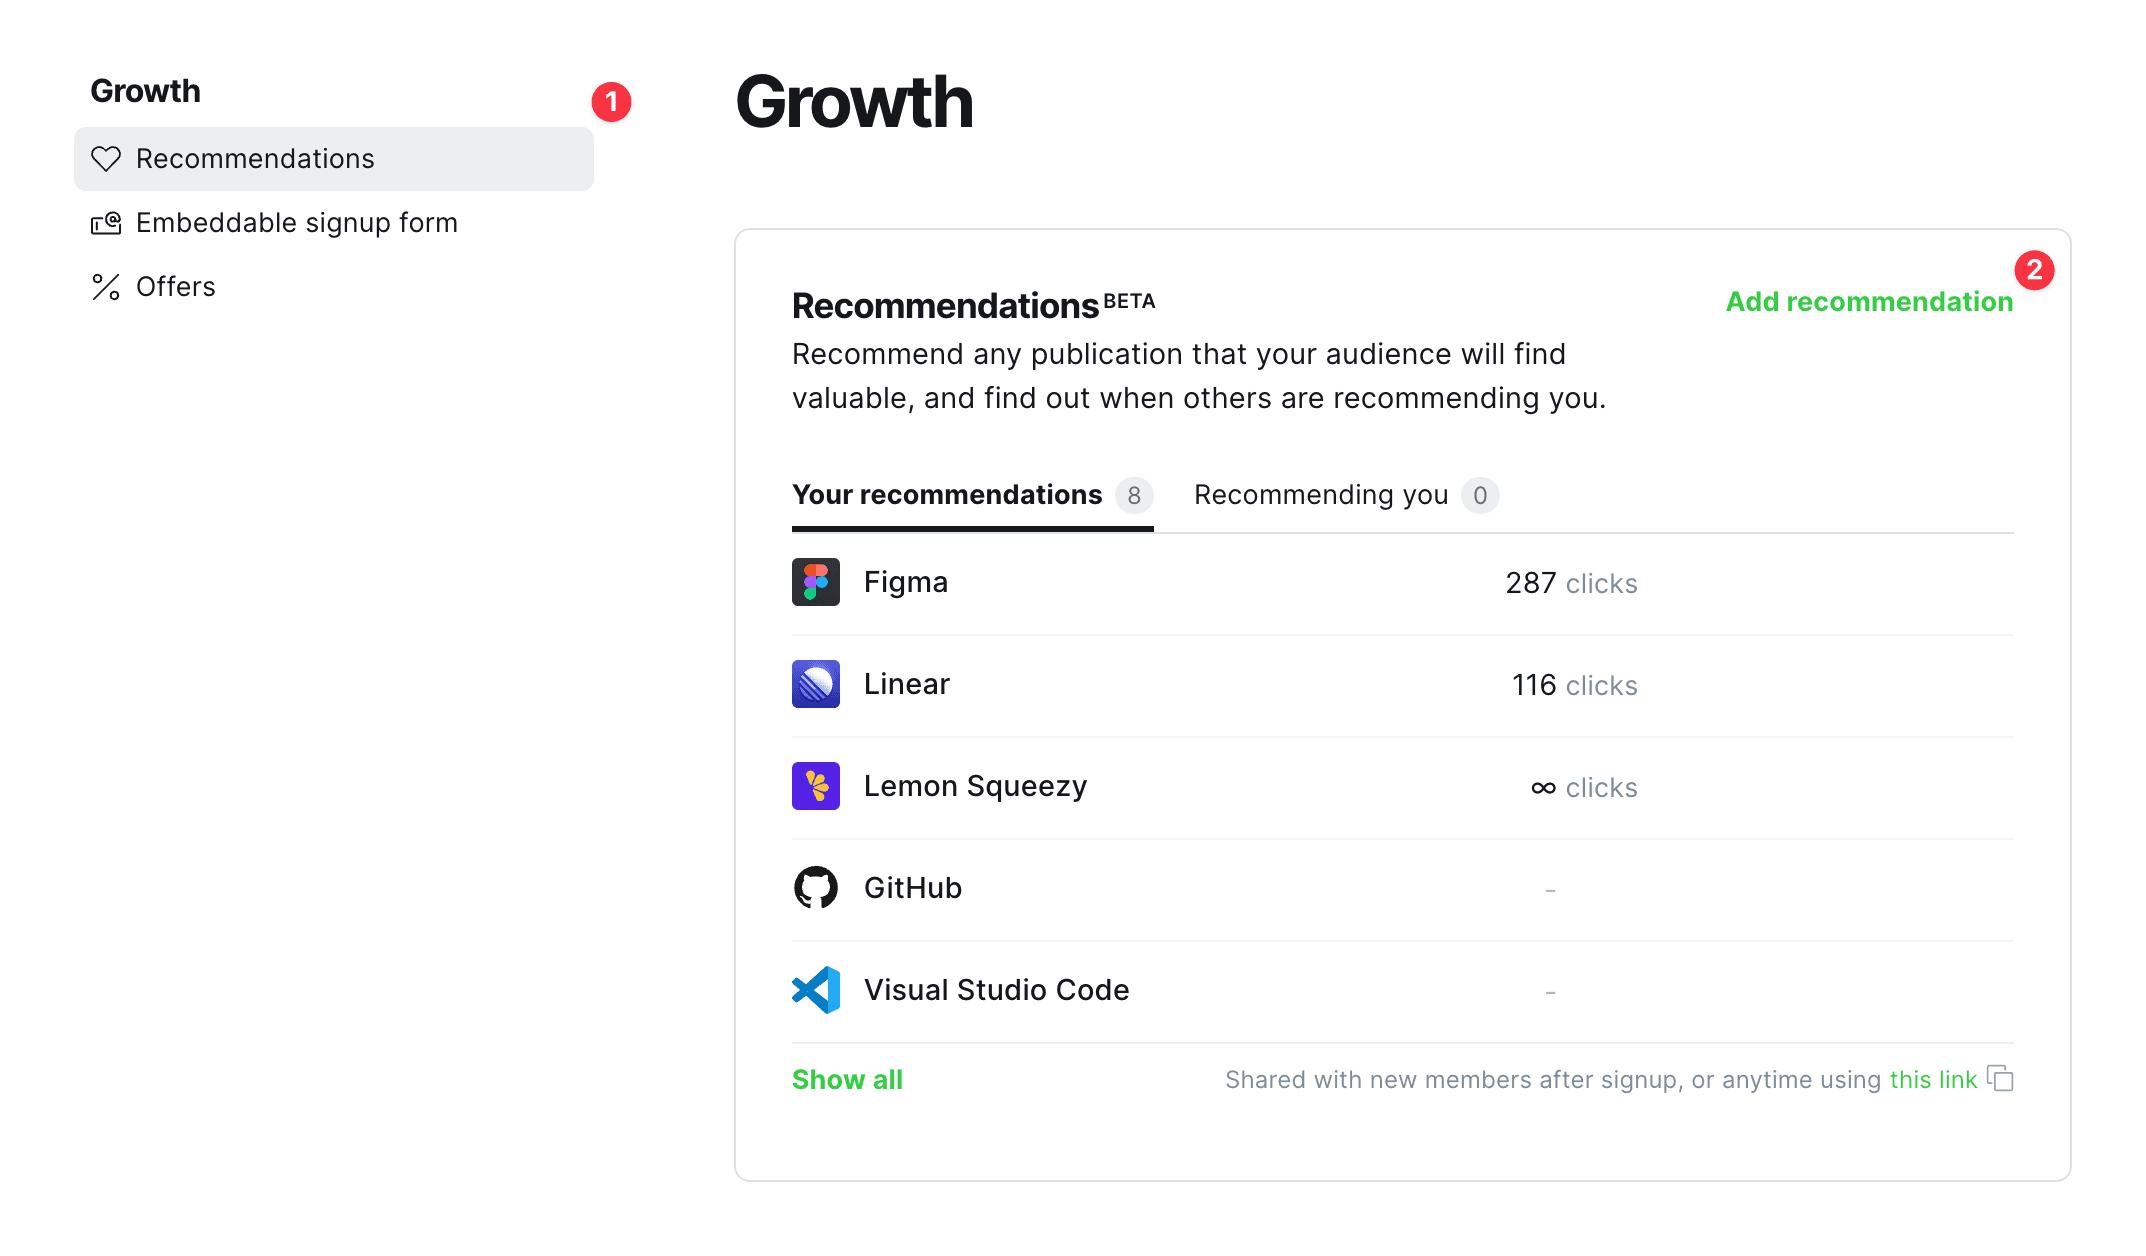The height and width of the screenshot is (1256, 2146).
Task: Select Recommendations in the Growth sidebar
Action: tap(255, 158)
